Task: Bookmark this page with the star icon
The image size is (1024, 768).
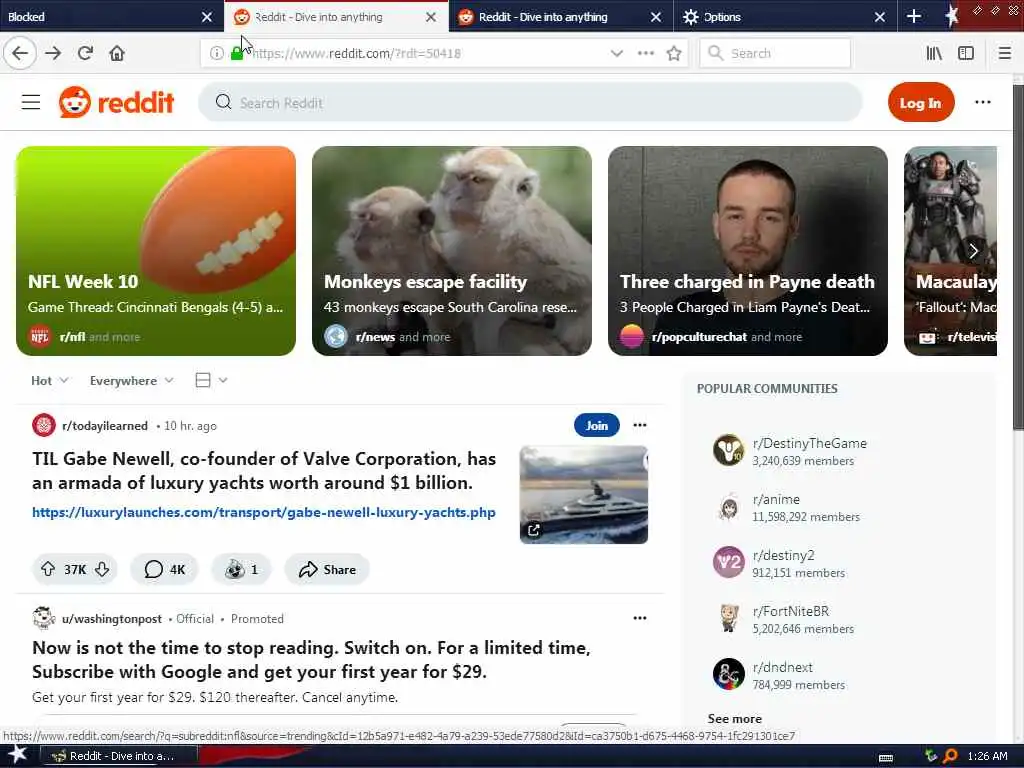Action: 674,54
